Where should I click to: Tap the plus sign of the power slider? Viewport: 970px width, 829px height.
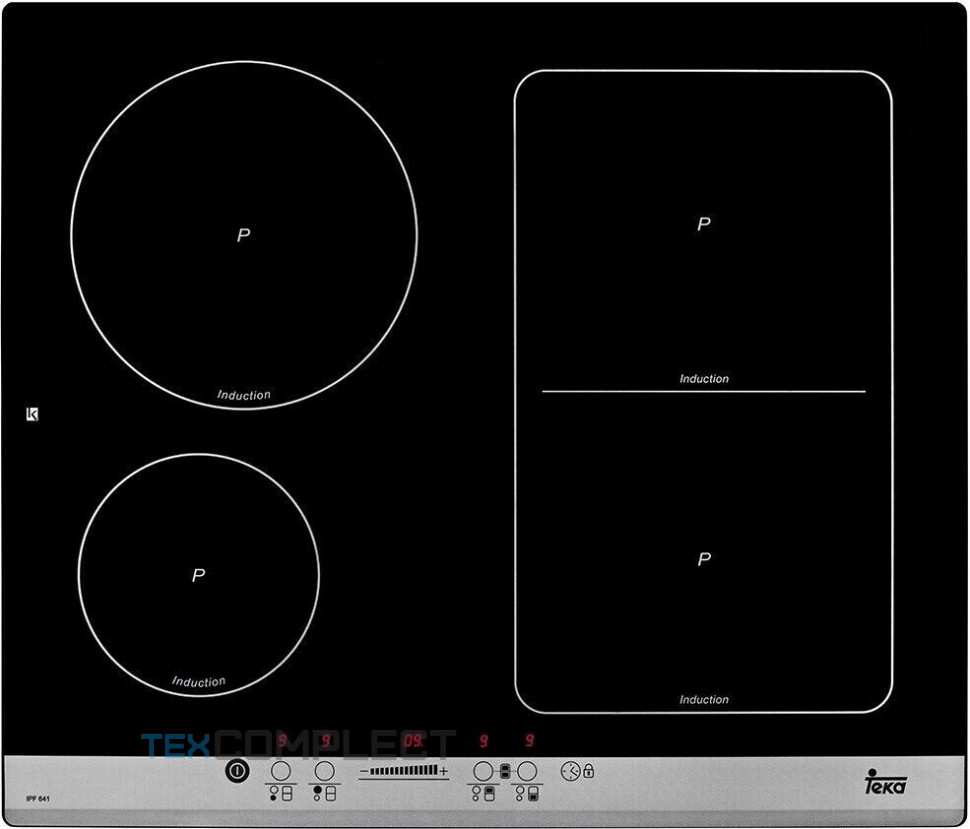coord(444,771)
